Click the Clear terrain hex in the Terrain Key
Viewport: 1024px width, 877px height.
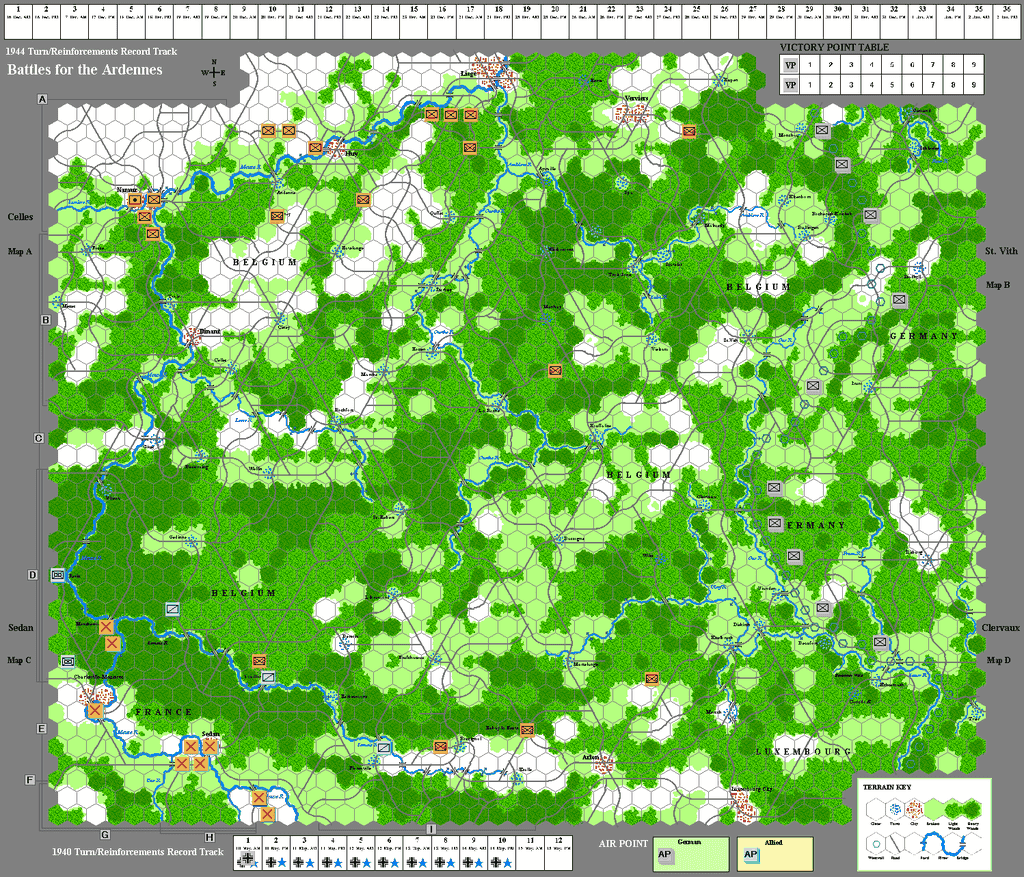coord(876,811)
